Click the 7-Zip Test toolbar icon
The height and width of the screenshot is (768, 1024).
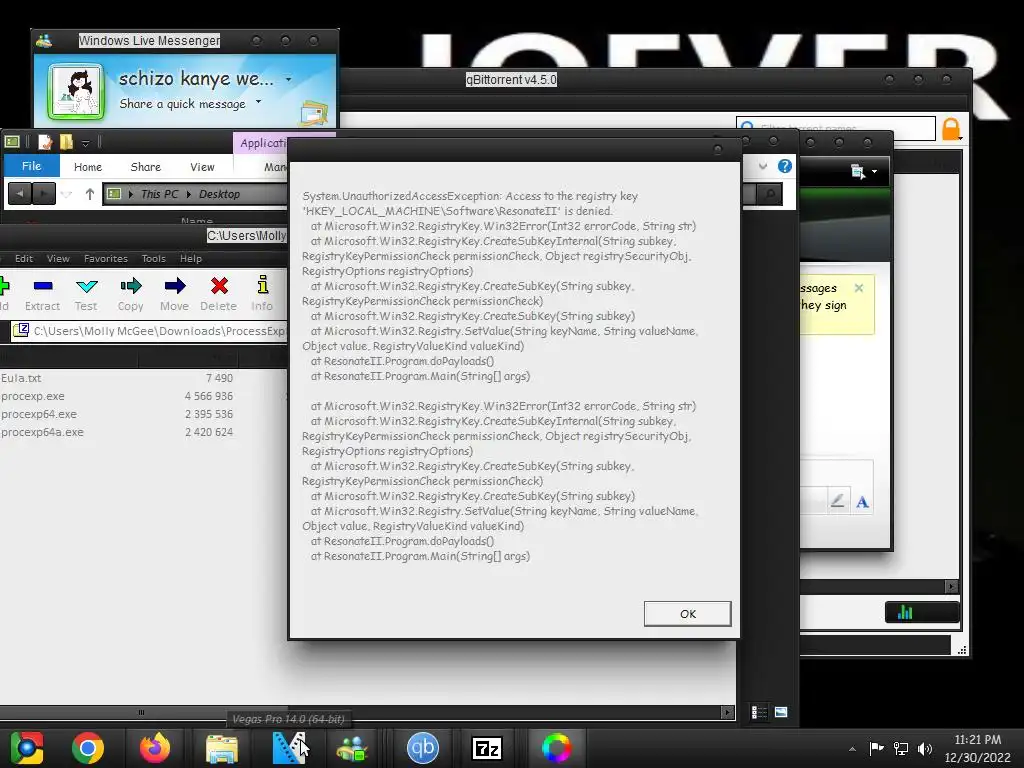[86, 294]
